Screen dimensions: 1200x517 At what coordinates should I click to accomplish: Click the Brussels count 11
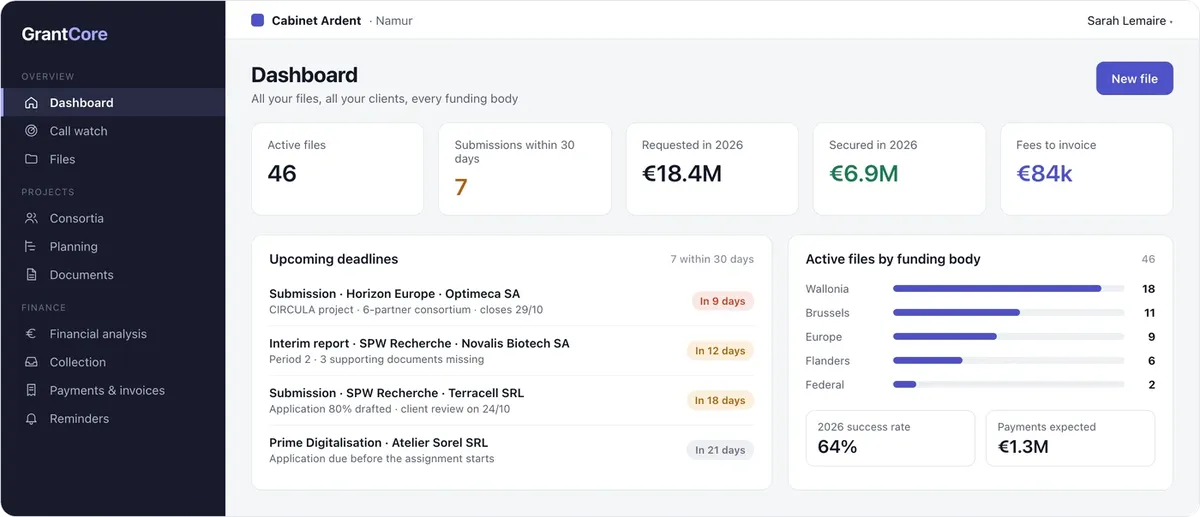[x=1149, y=313]
